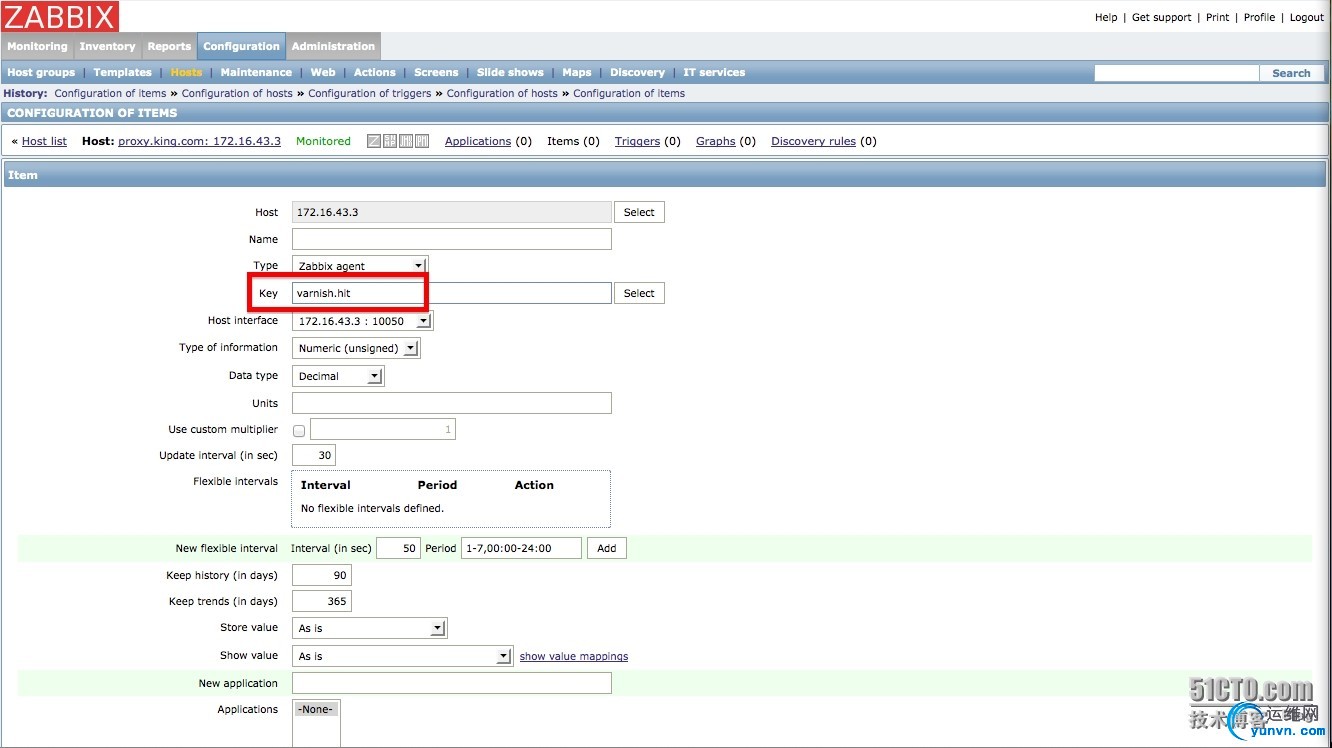Expand the Store value dropdown
Viewport: 1332px width, 748px height.
pyautogui.click(x=369, y=628)
